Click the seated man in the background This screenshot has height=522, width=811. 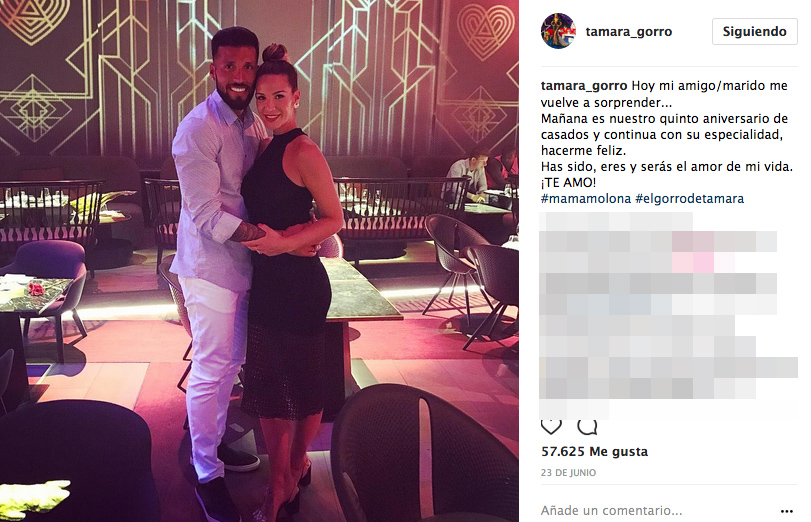[x=467, y=176]
